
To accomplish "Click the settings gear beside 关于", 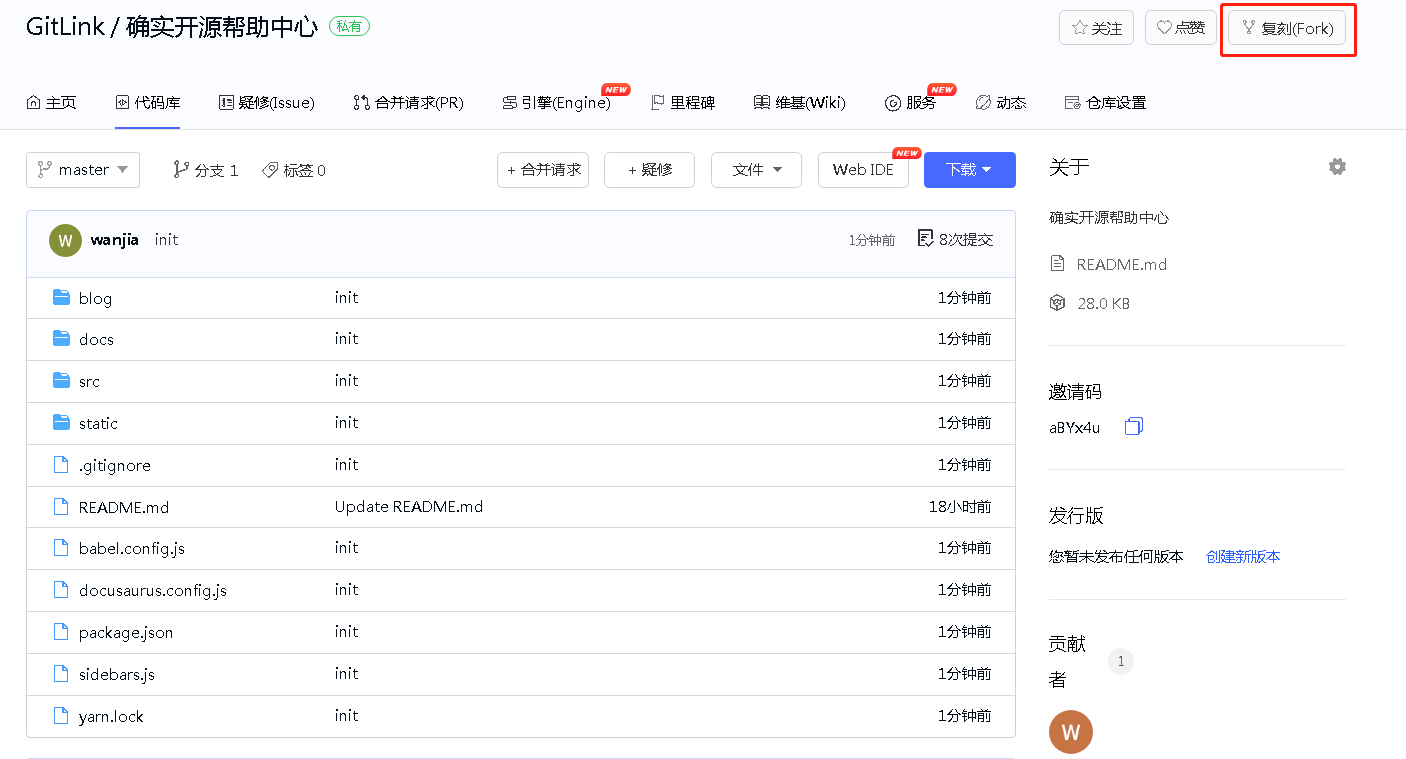I will click(x=1336, y=167).
